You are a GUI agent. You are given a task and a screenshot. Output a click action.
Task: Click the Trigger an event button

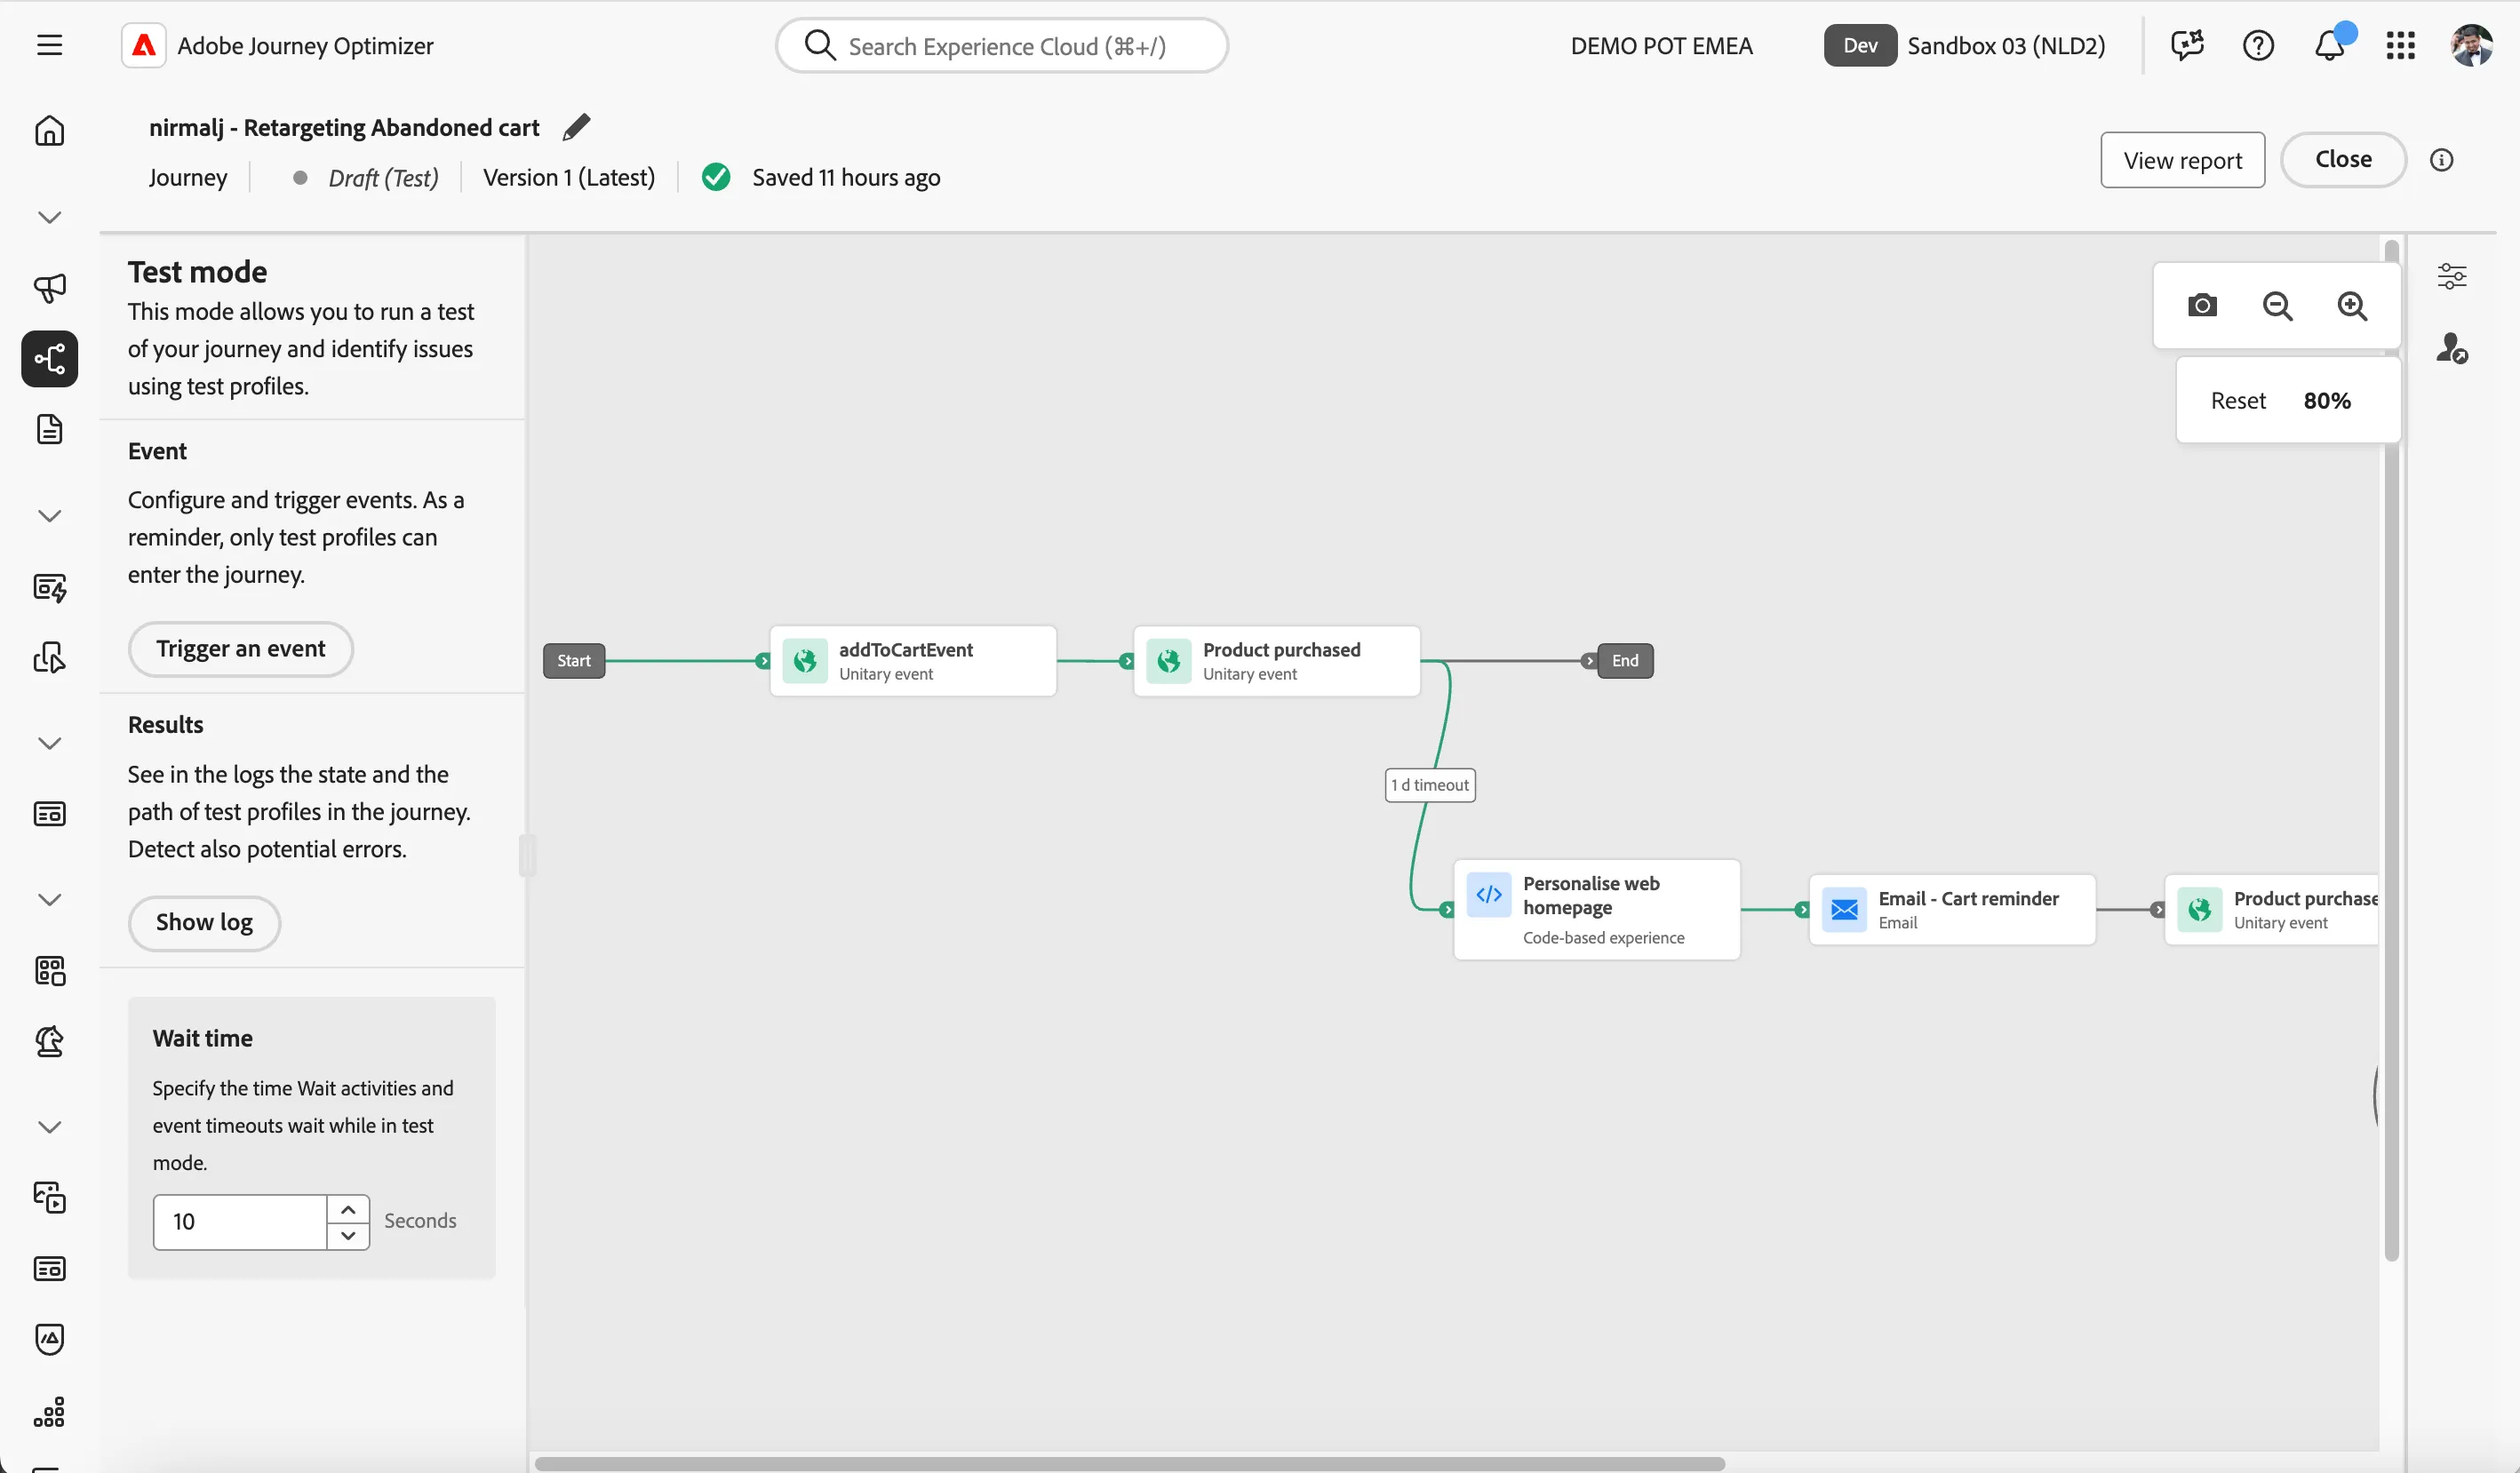241,649
